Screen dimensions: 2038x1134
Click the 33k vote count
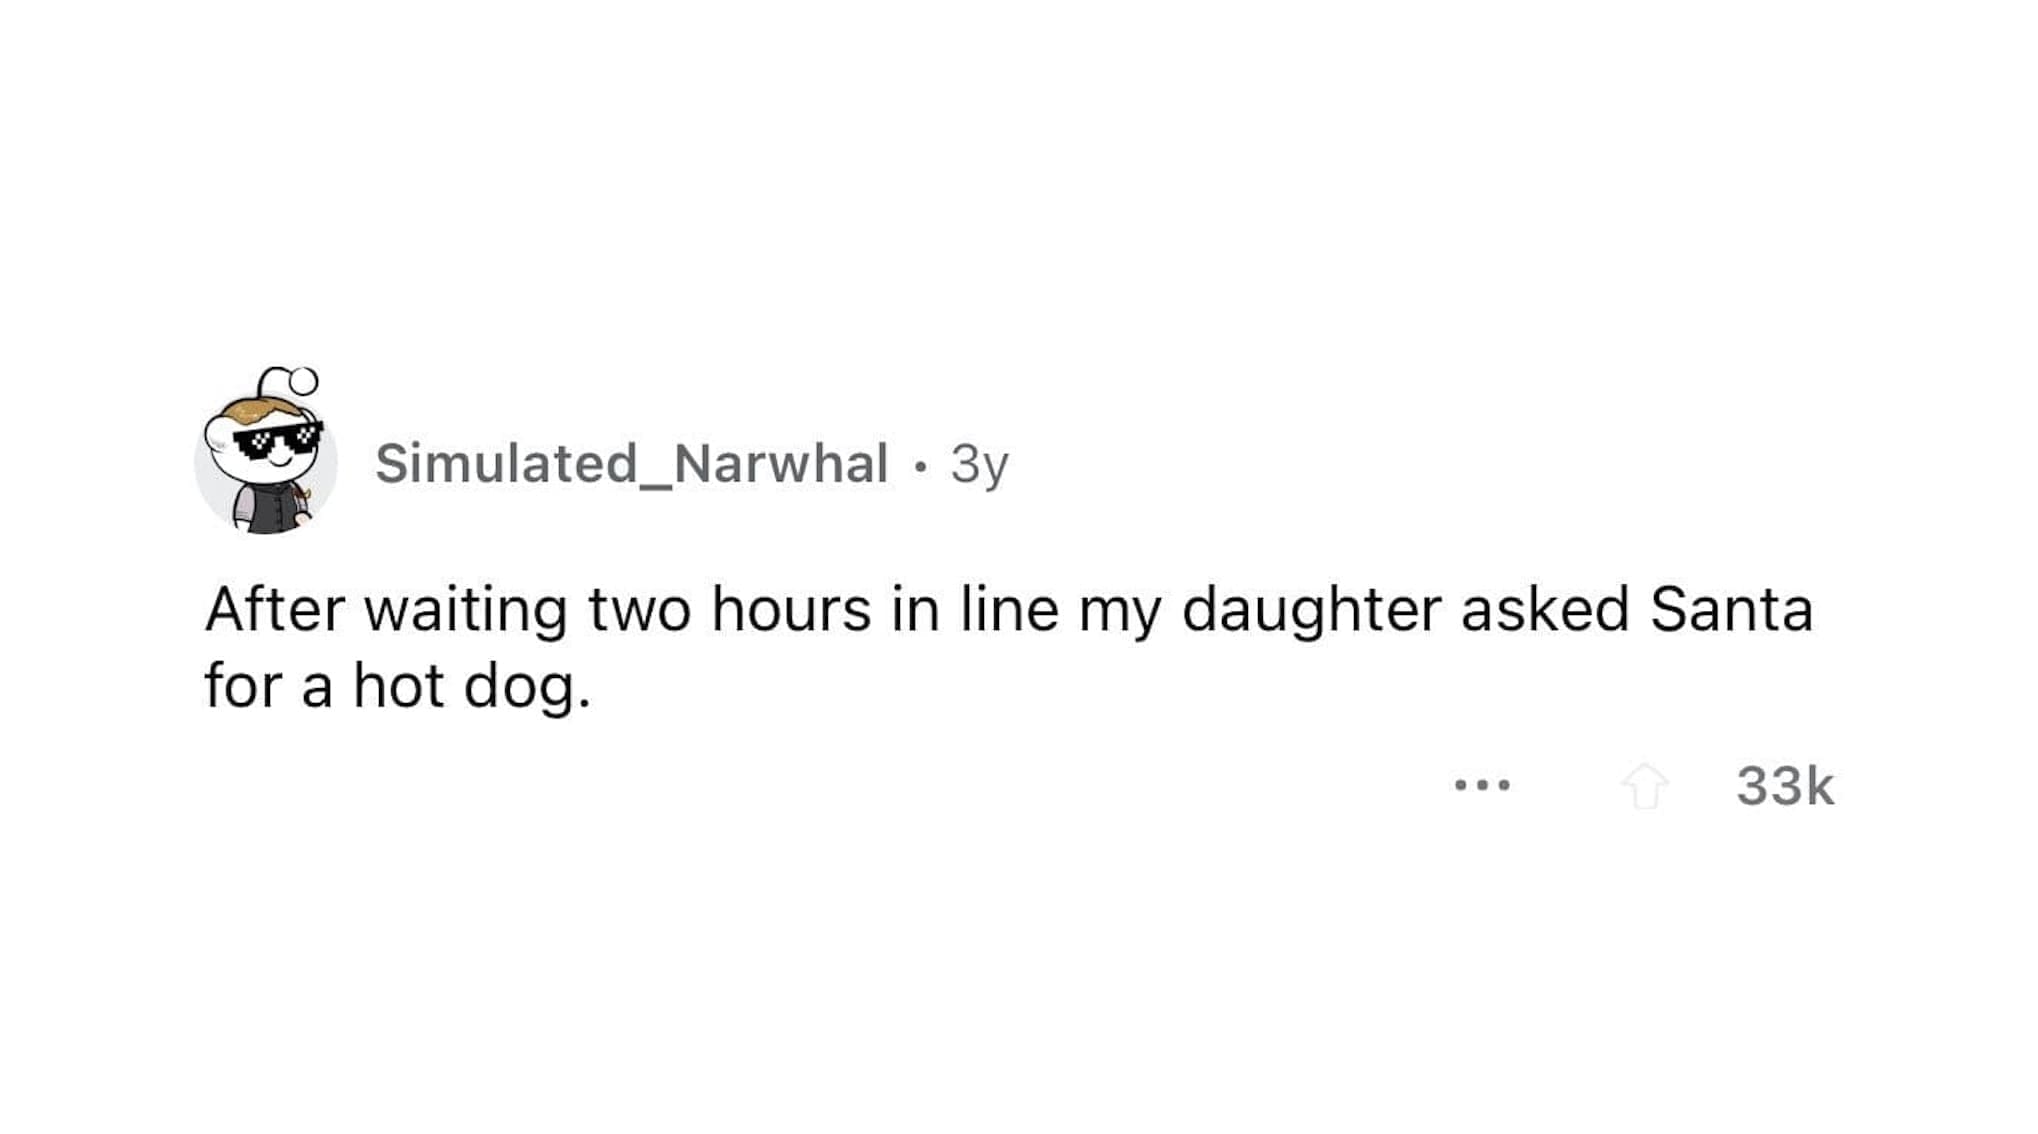point(1785,786)
